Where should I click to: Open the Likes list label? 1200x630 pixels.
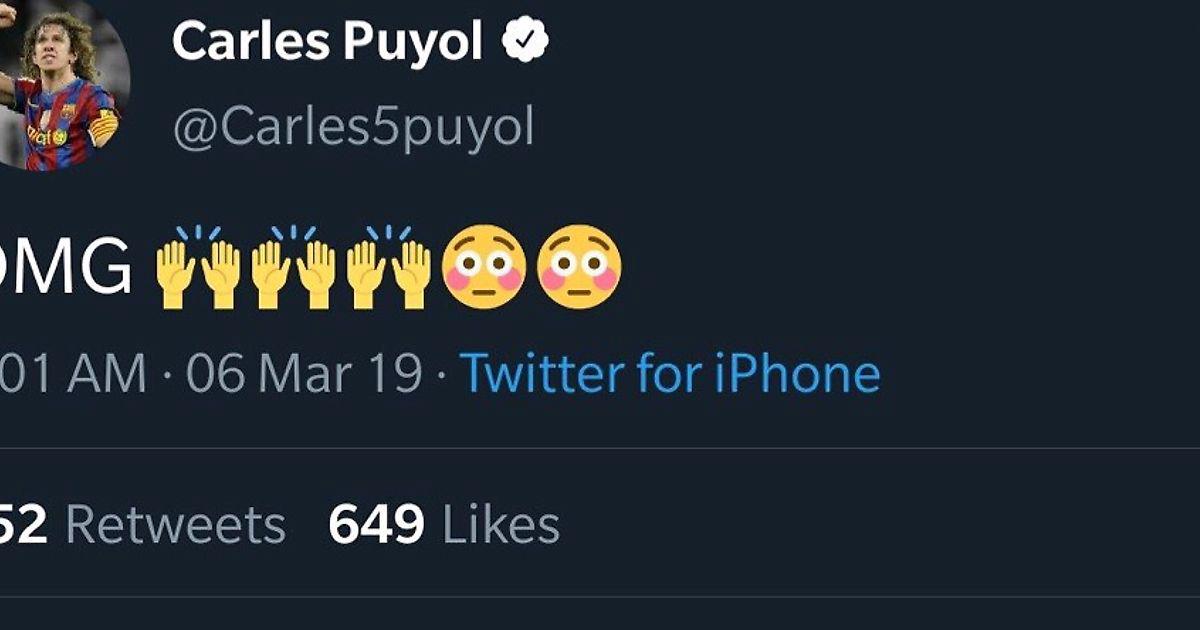501,525
